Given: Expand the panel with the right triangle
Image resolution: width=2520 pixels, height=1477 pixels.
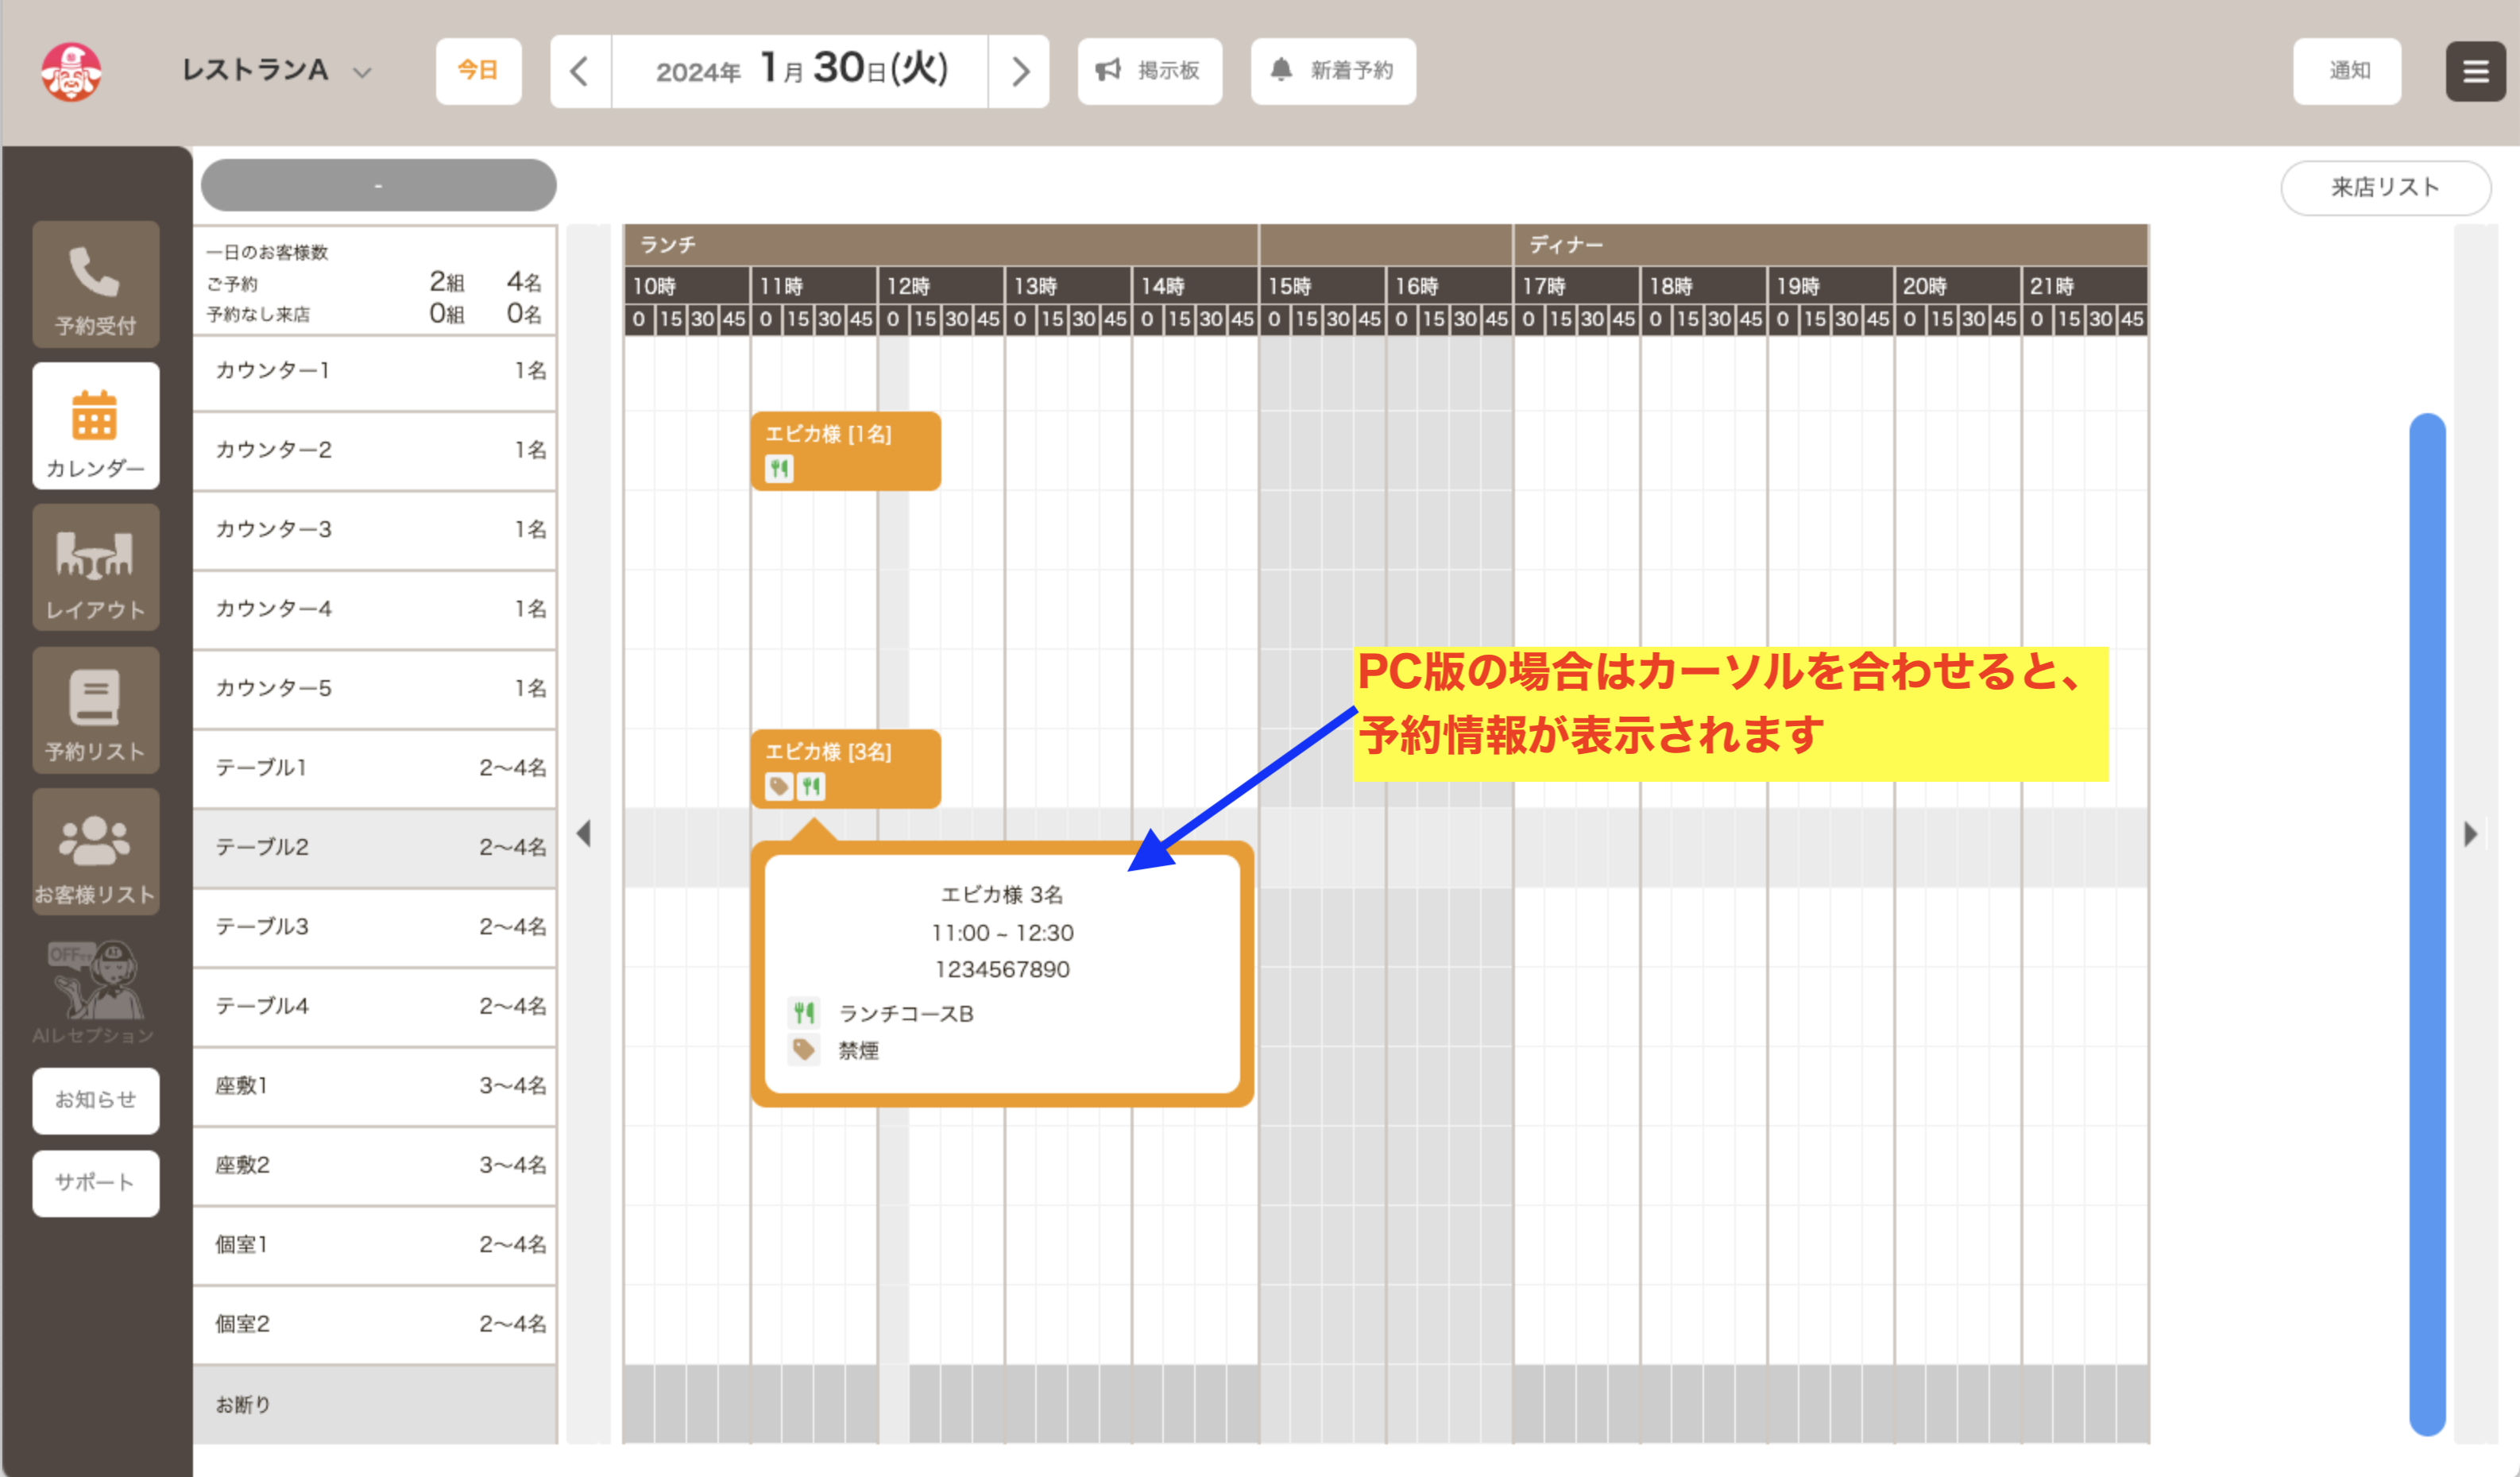Looking at the screenshot, I should [2471, 833].
